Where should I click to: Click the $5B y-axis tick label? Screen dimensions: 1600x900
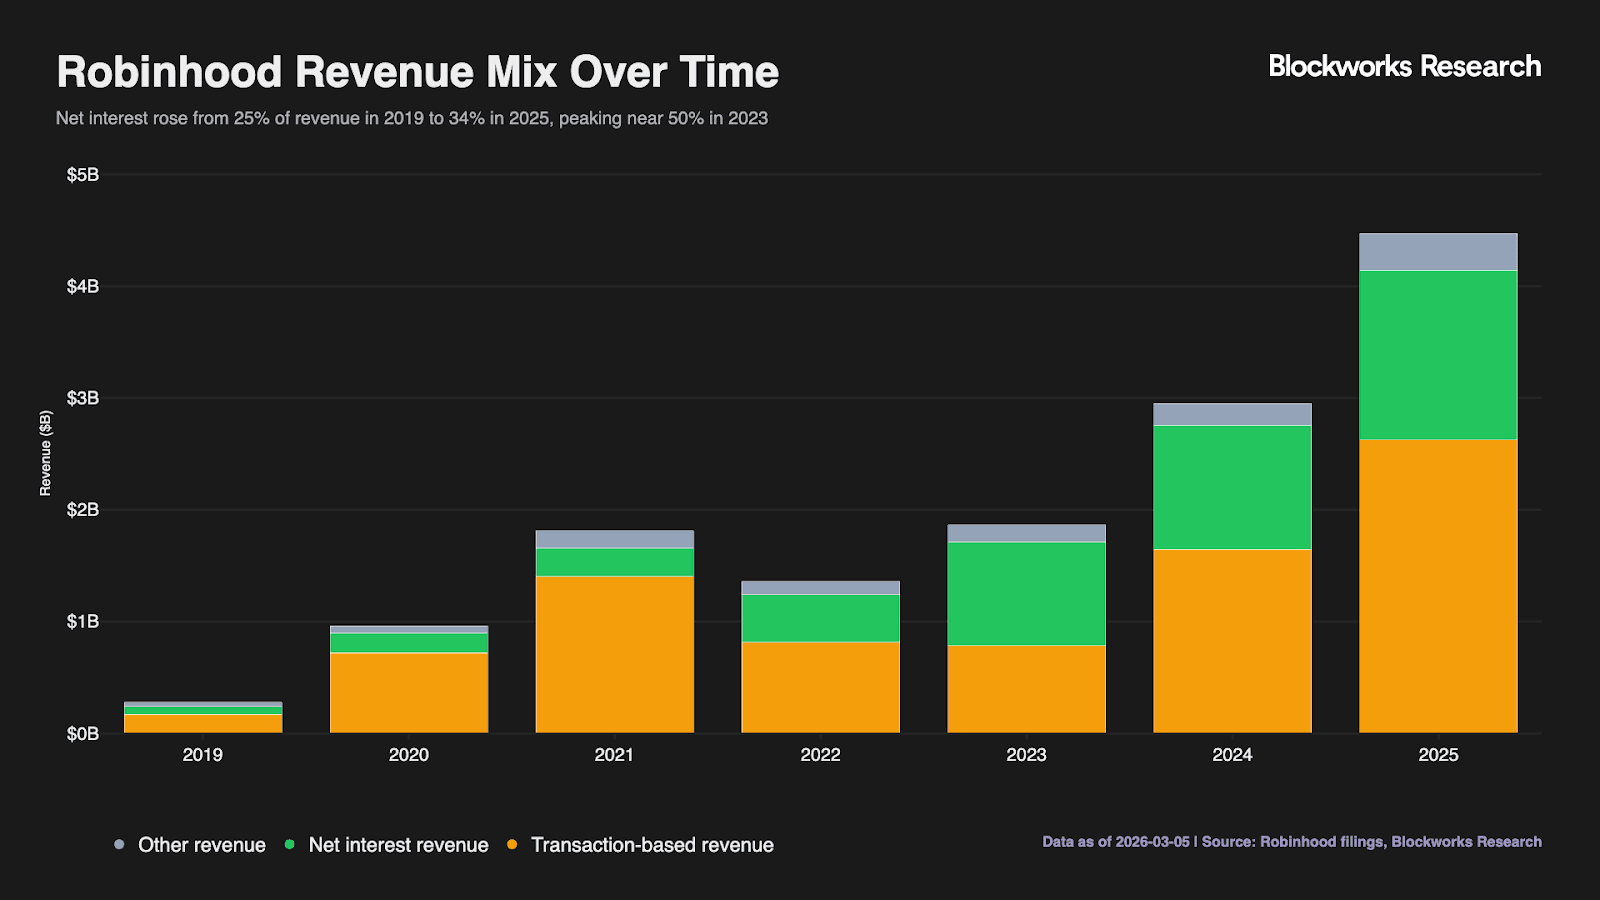(83, 175)
